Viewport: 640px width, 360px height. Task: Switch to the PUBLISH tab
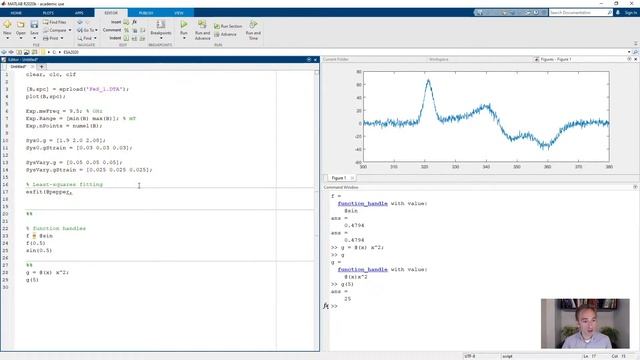[146, 13]
